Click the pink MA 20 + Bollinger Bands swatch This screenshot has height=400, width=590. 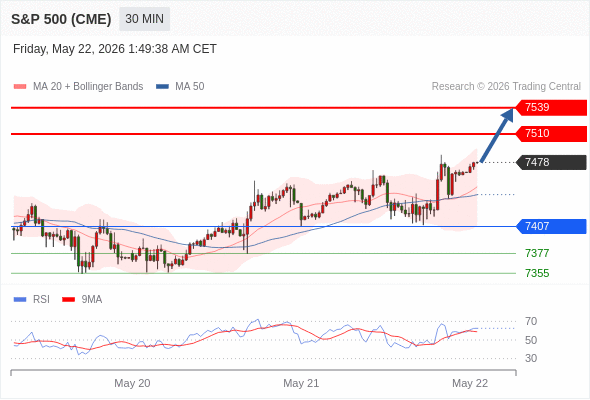(20, 87)
